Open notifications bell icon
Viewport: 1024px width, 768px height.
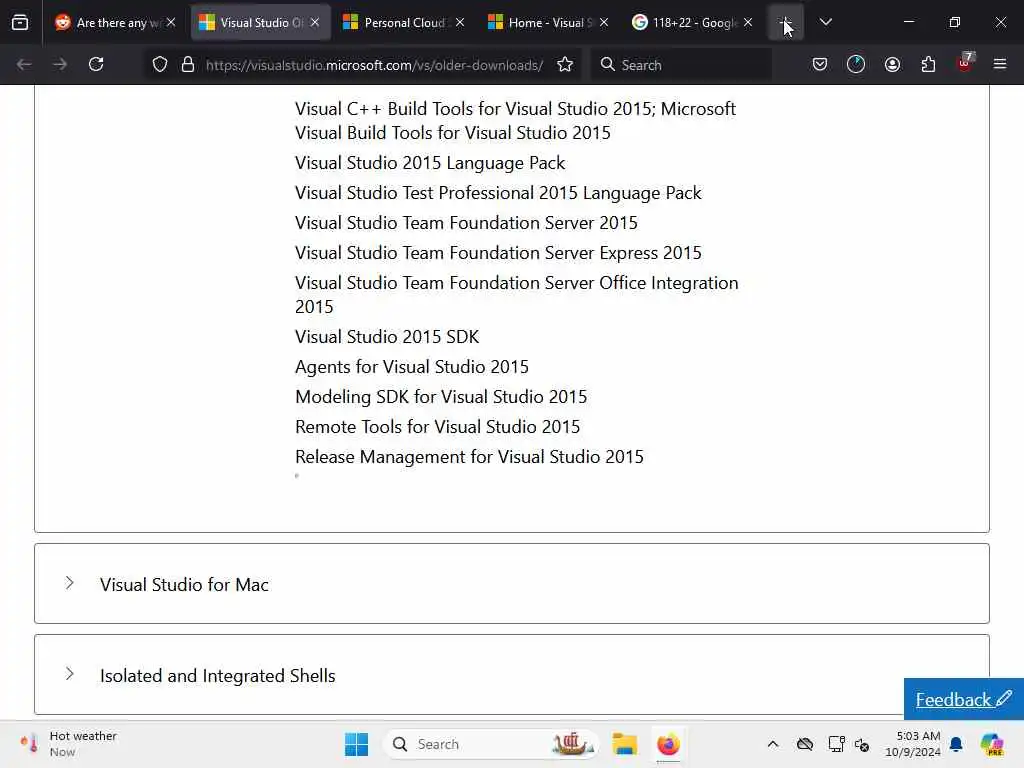956,744
